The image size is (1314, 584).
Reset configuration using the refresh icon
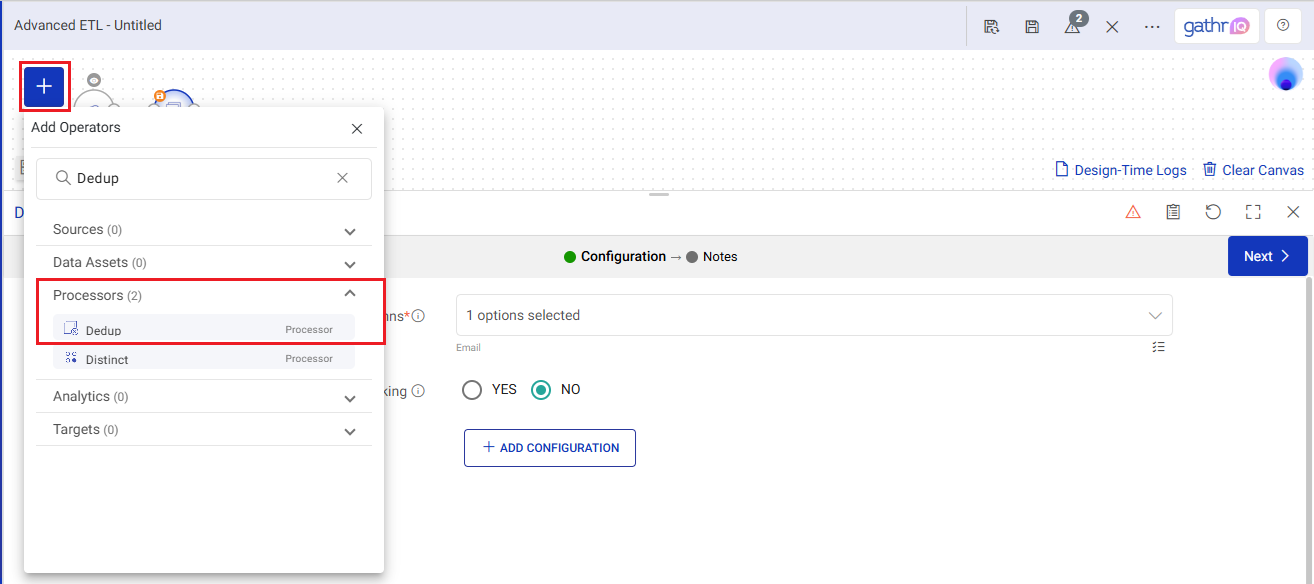[x=1213, y=211]
